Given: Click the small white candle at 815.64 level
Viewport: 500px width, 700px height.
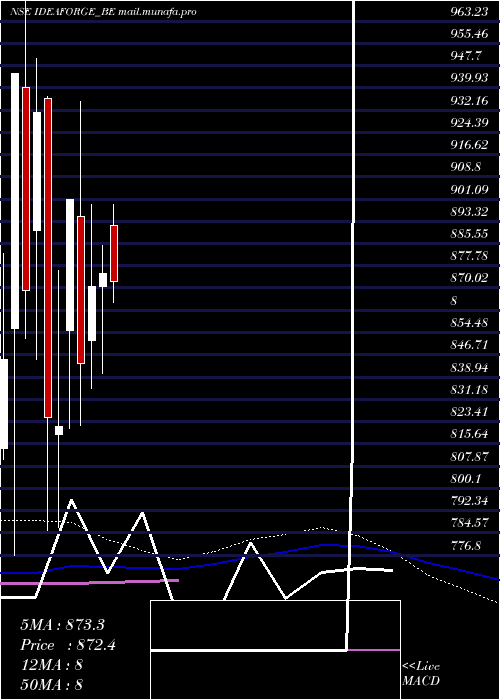Looking at the screenshot, I should coord(59,430).
